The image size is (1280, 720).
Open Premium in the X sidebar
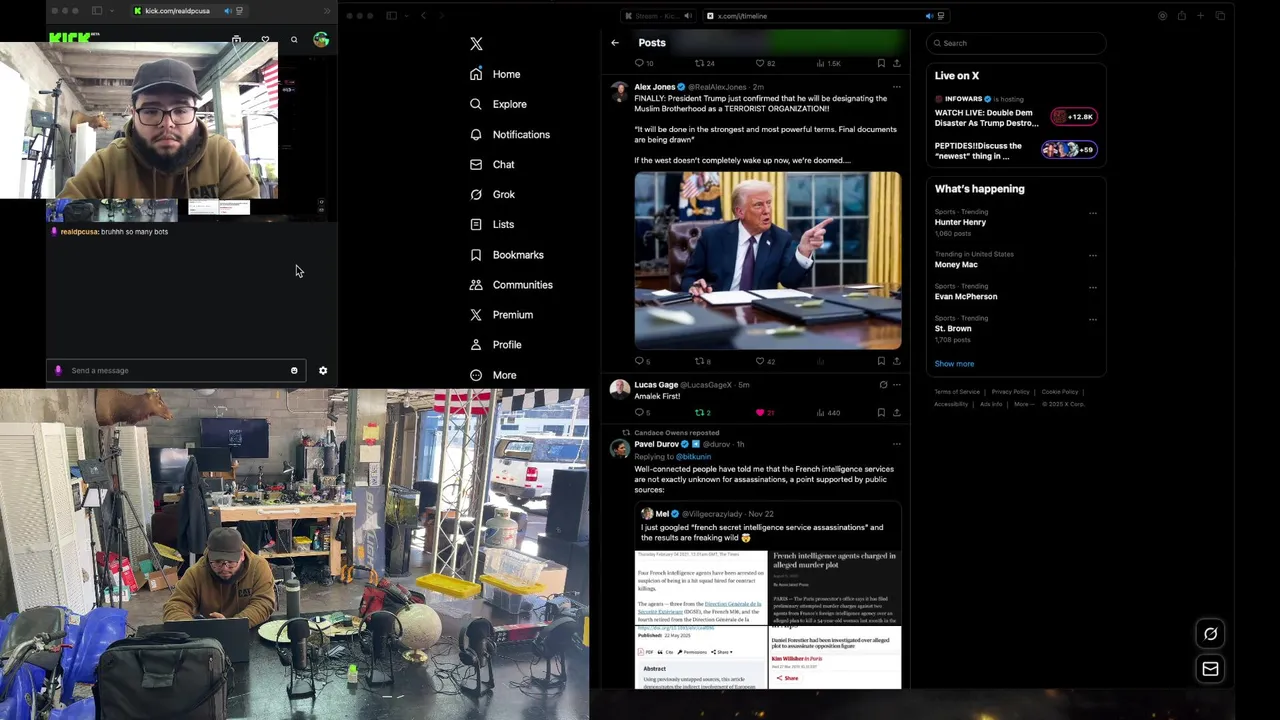click(x=501, y=315)
